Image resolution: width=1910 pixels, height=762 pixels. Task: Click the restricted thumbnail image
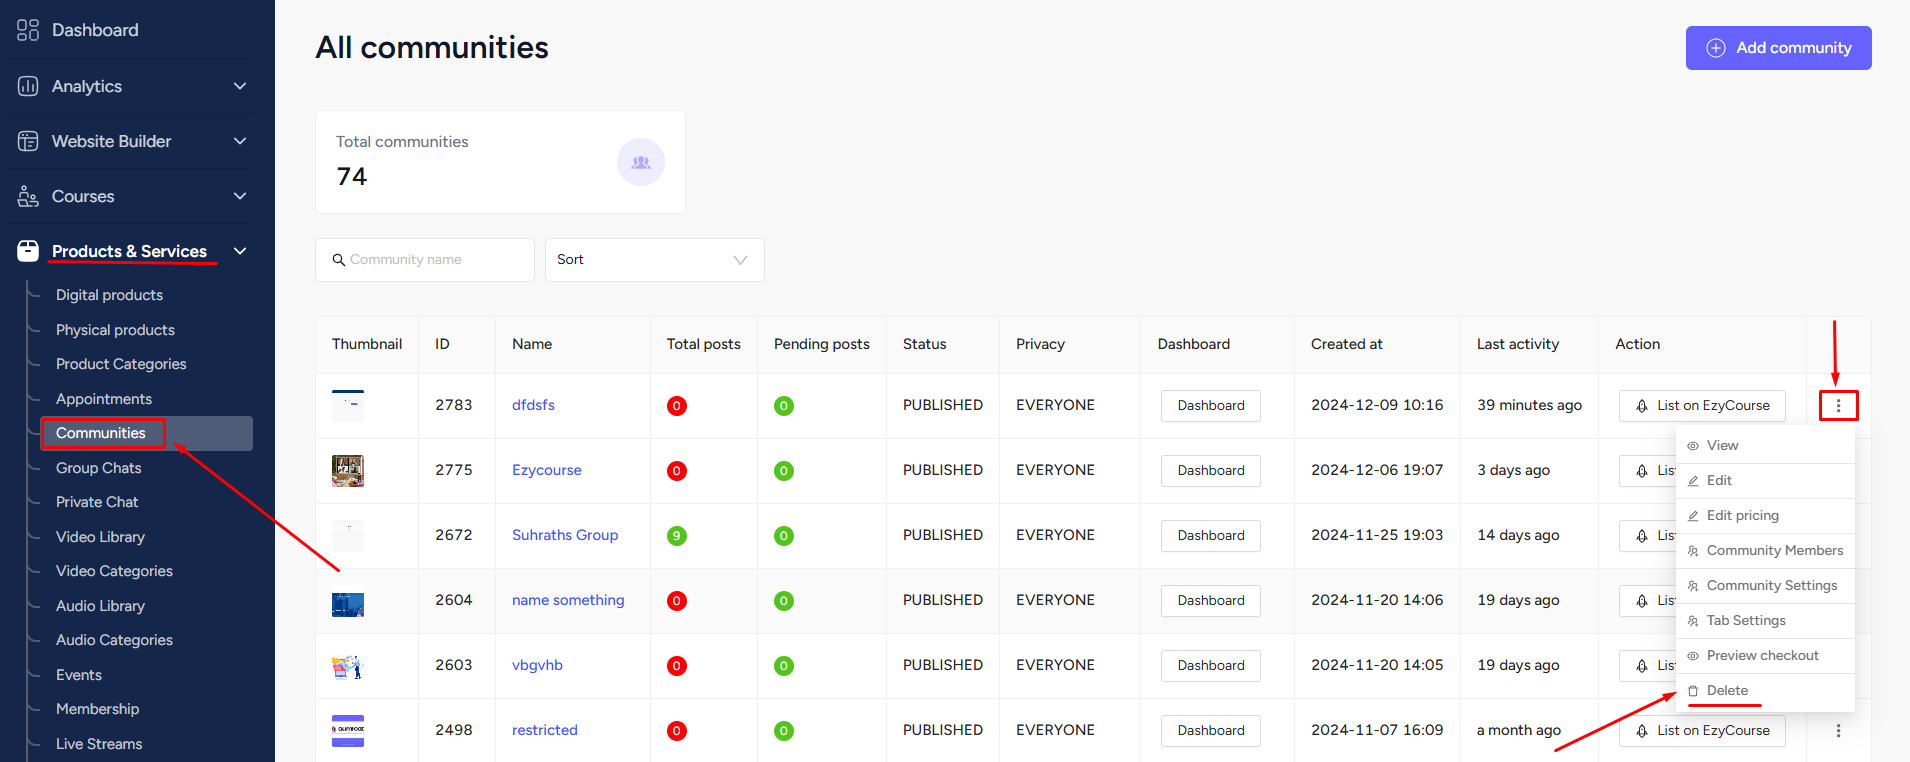[348, 731]
